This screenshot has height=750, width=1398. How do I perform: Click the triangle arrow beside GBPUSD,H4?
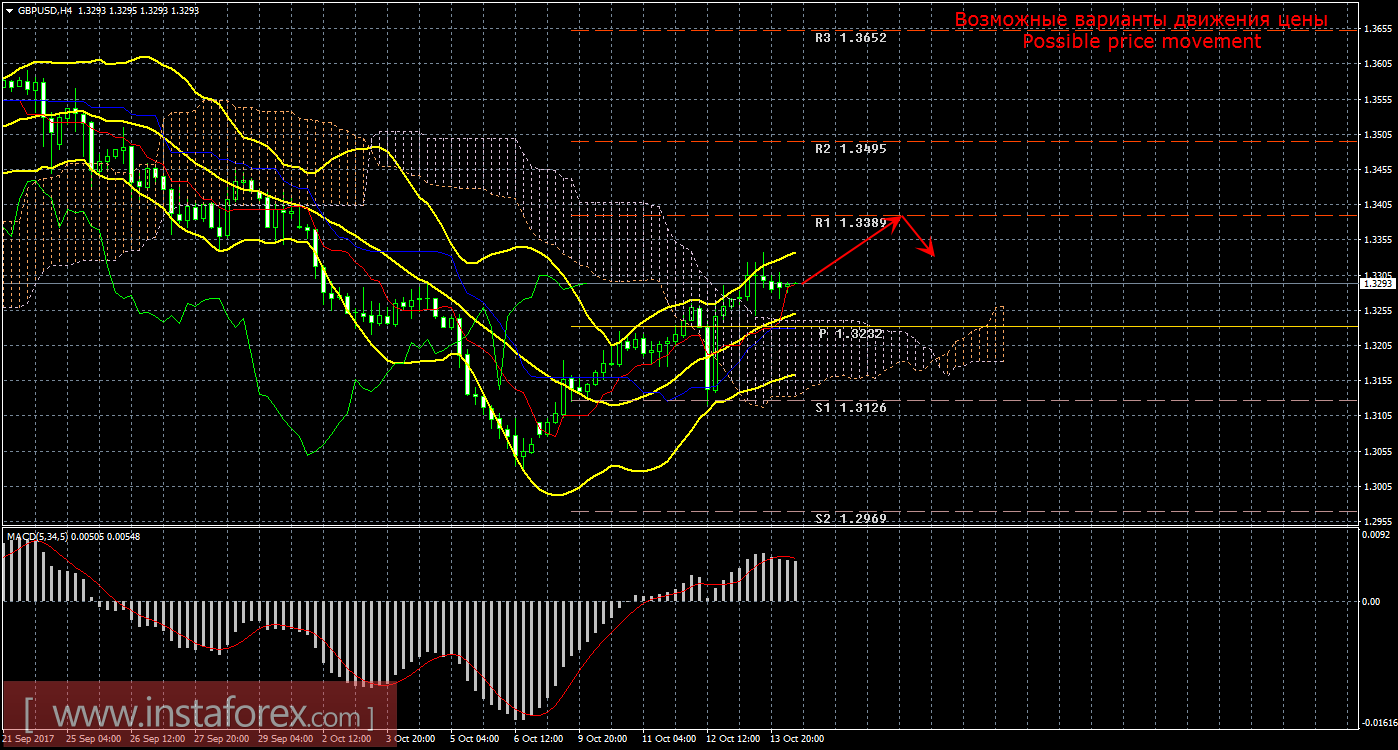(x=10, y=11)
